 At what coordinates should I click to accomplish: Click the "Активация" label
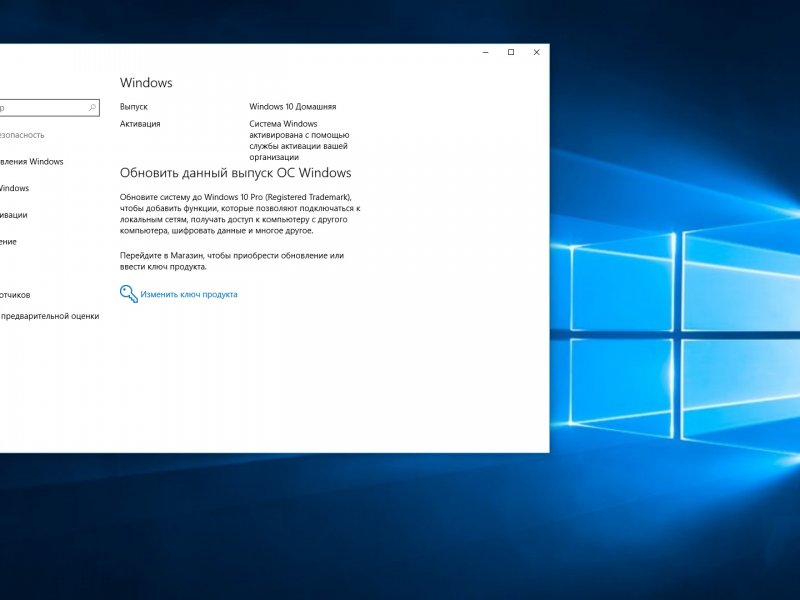pyautogui.click(x=140, y=124)
